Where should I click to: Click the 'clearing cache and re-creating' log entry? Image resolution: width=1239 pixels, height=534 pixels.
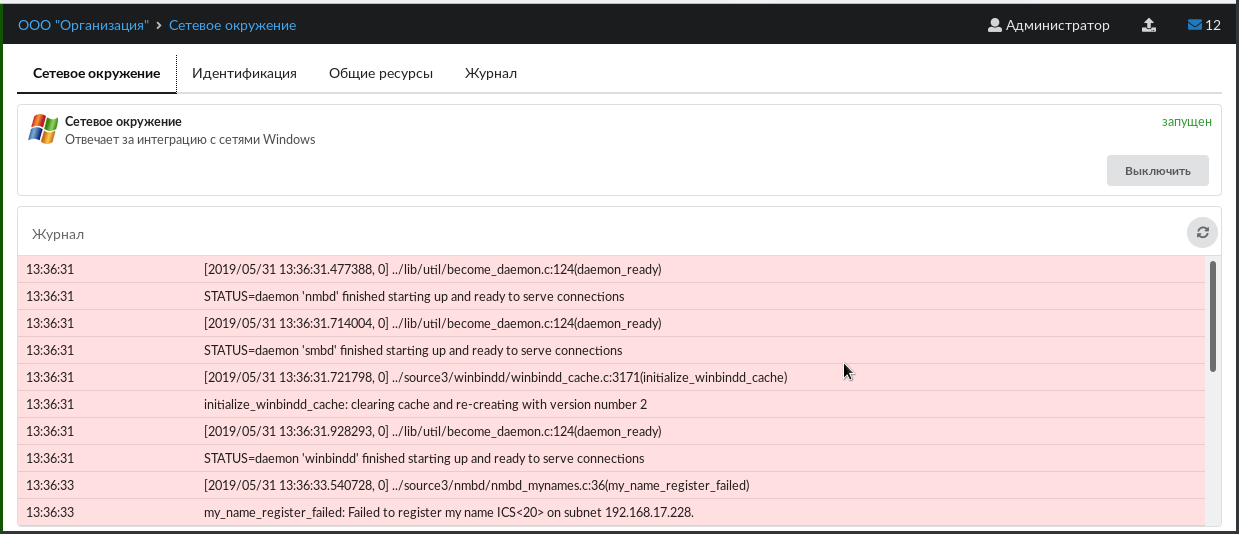(x=425, y=405)
